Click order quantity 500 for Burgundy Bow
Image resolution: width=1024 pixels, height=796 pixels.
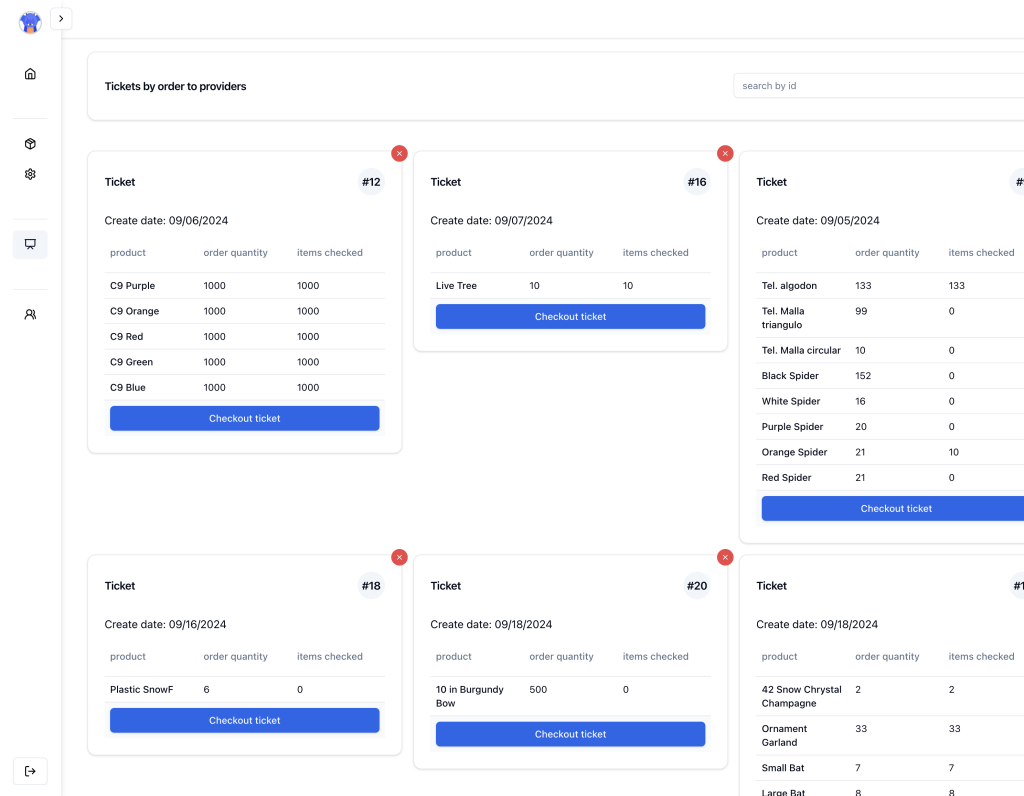click(x=538, y=690)
